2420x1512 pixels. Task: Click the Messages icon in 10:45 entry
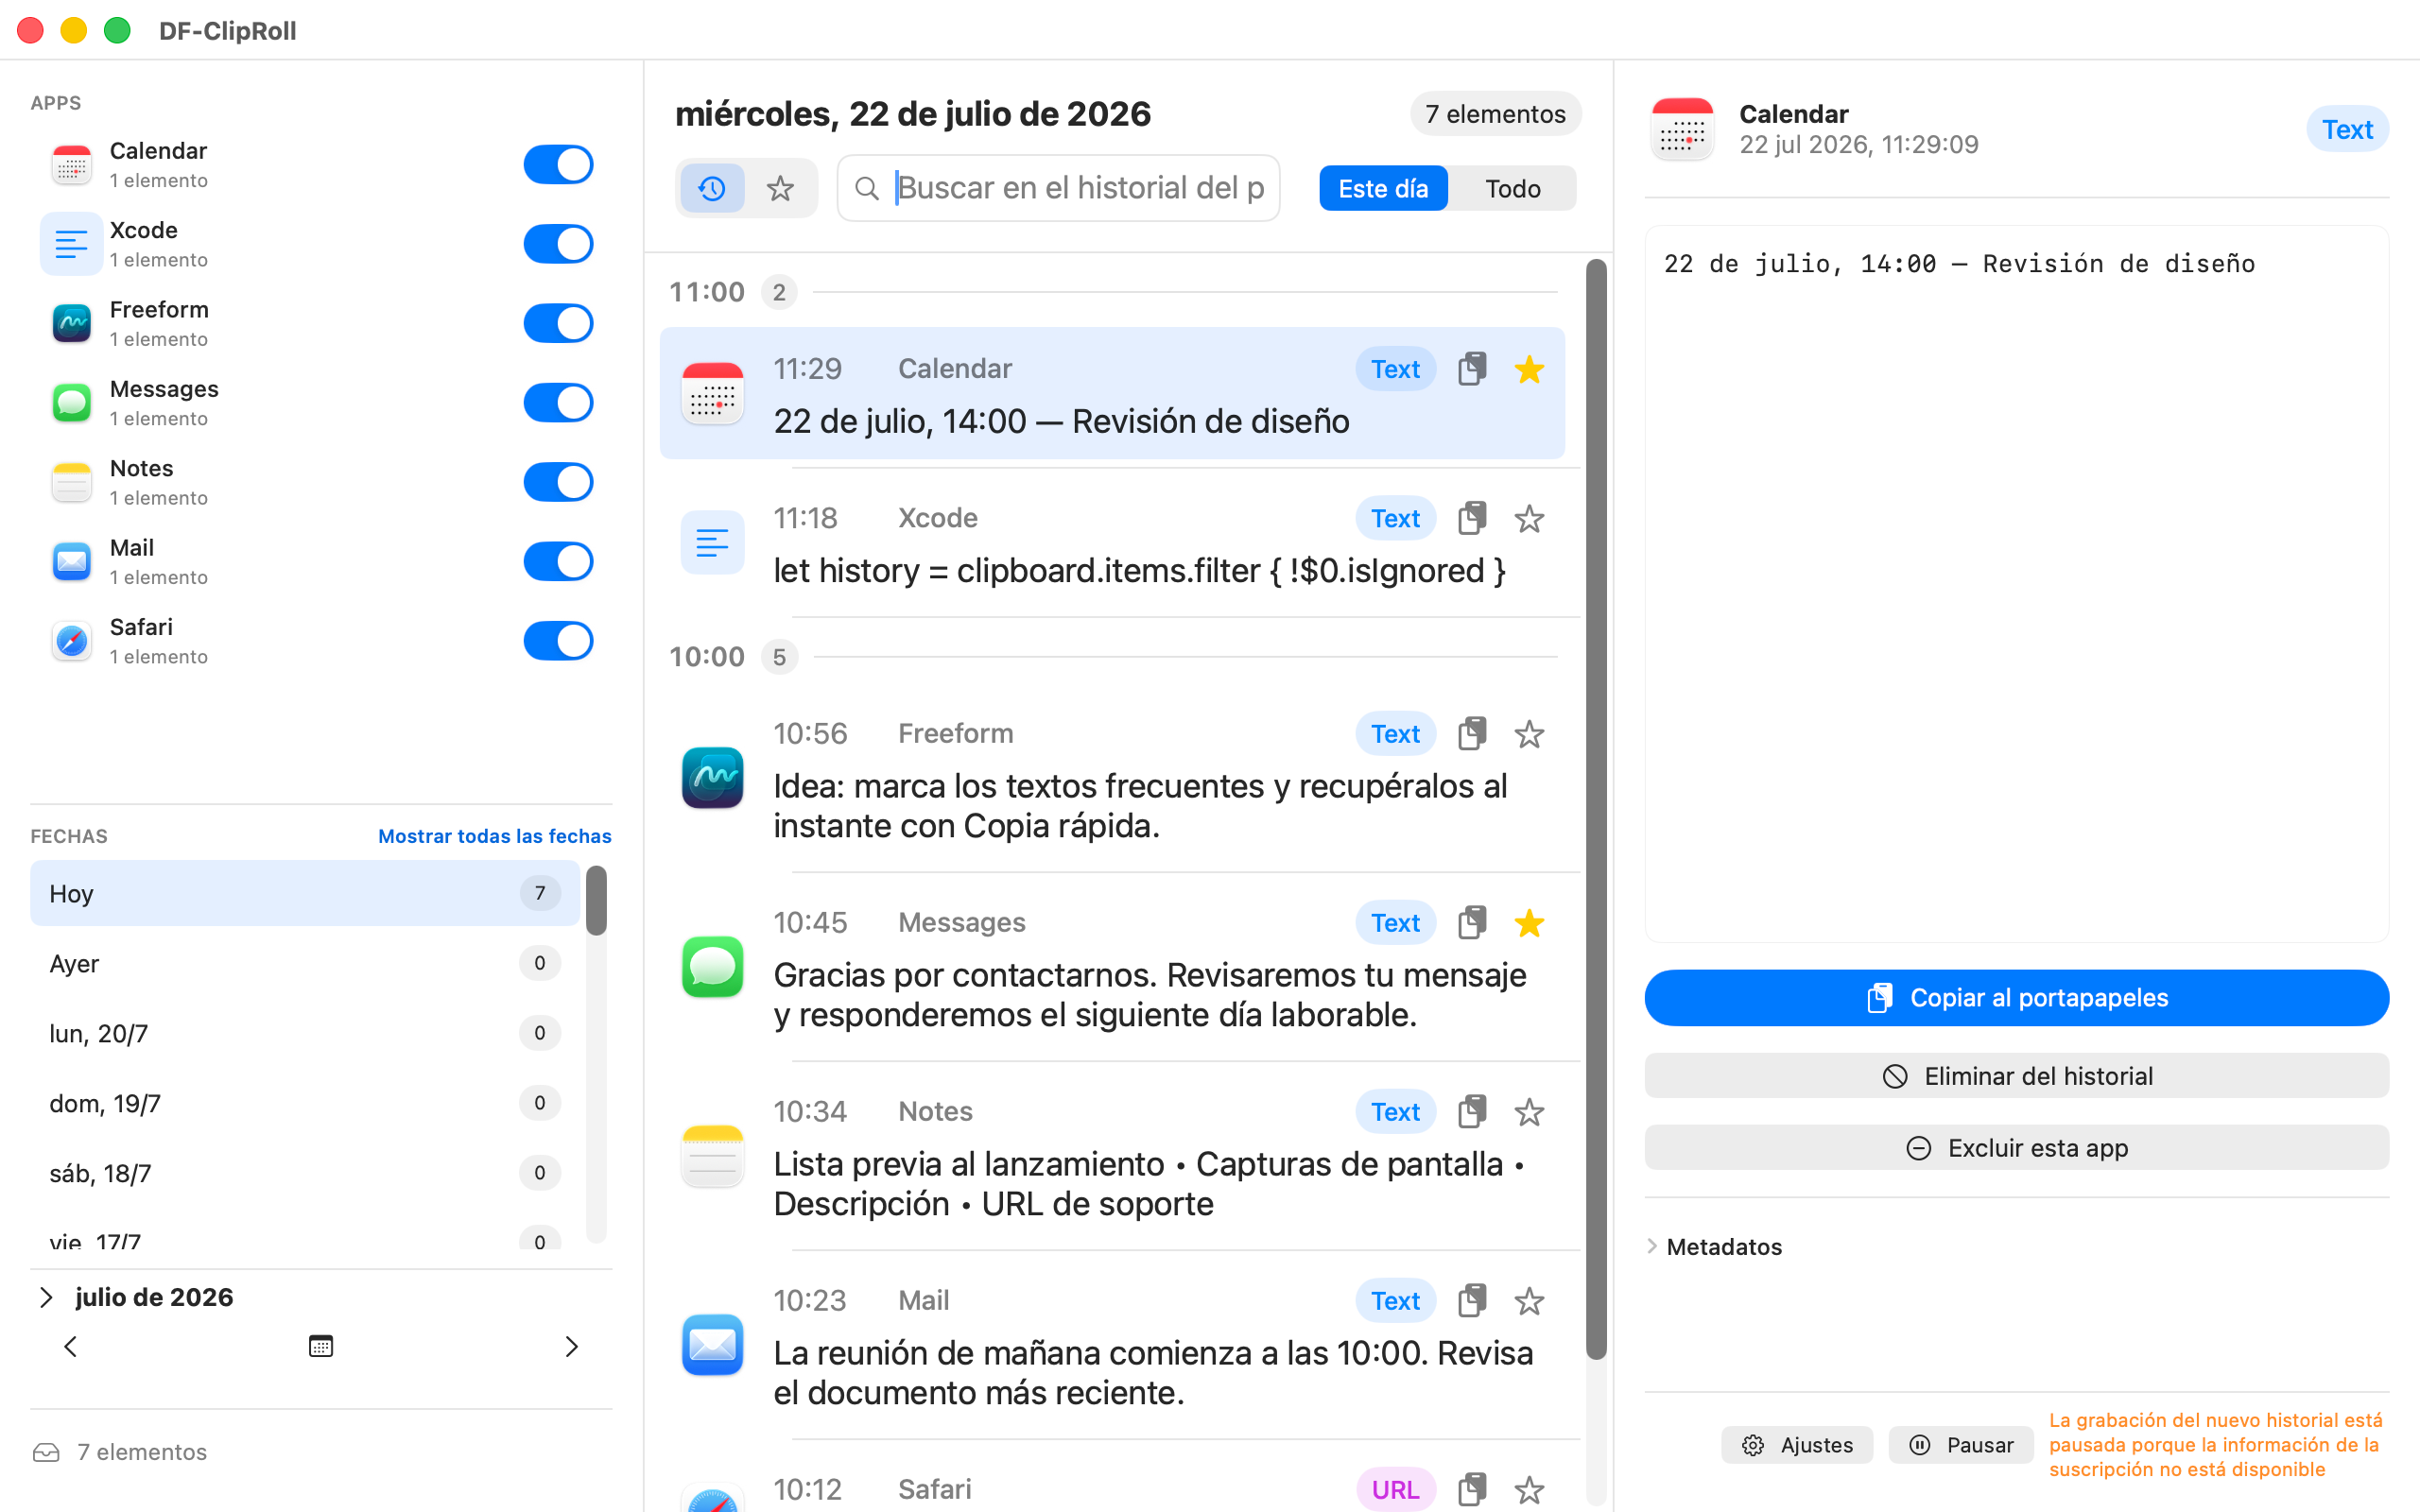712,967
